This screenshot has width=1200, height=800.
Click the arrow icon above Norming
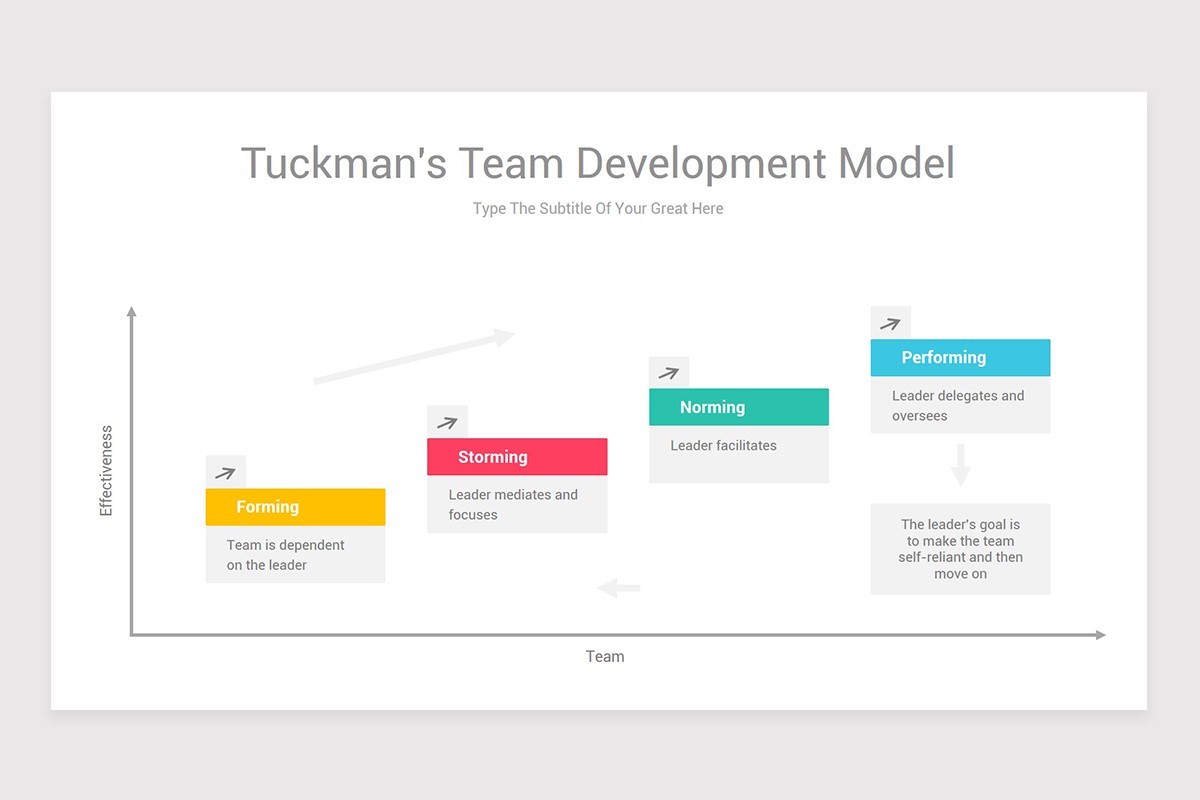click(669, 370)
